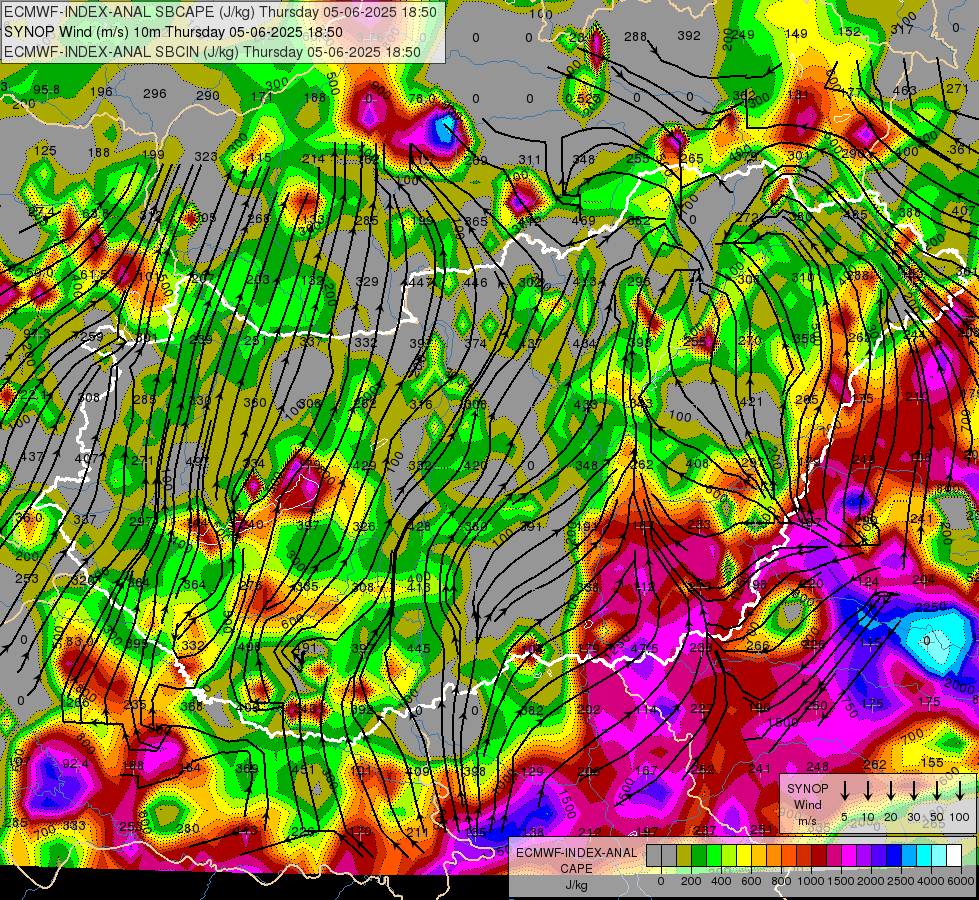This screenshot has height=900, width=979.
Task: Choose the pure blue CAPE legend swatch
Action: point(895,855)
